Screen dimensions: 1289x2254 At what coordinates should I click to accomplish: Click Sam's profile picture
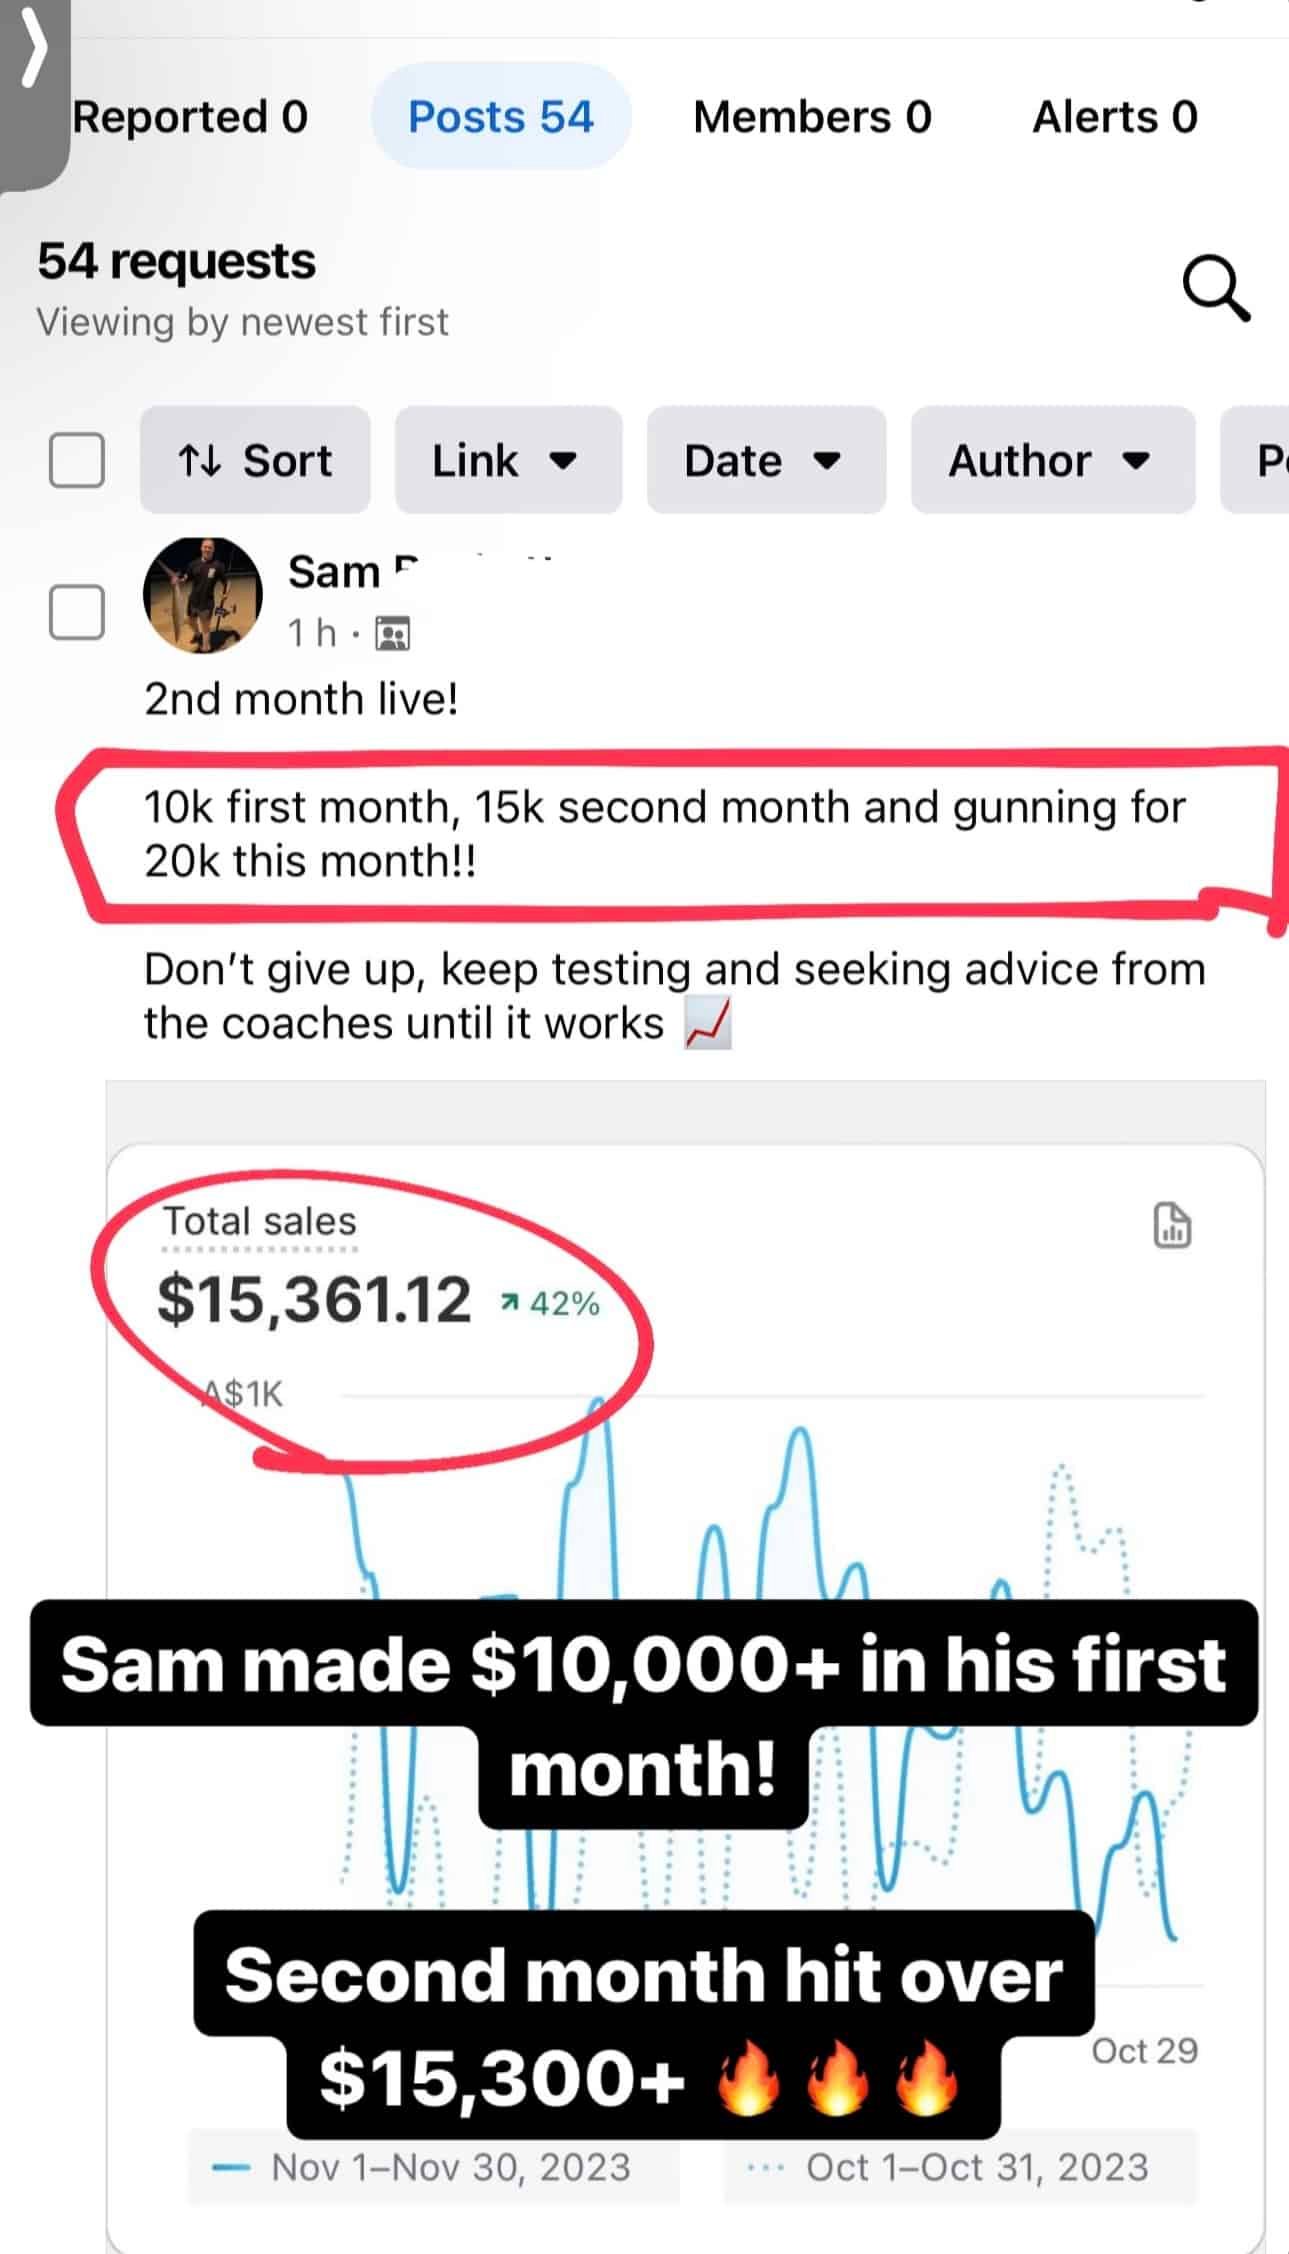click(x=203, y=595)
